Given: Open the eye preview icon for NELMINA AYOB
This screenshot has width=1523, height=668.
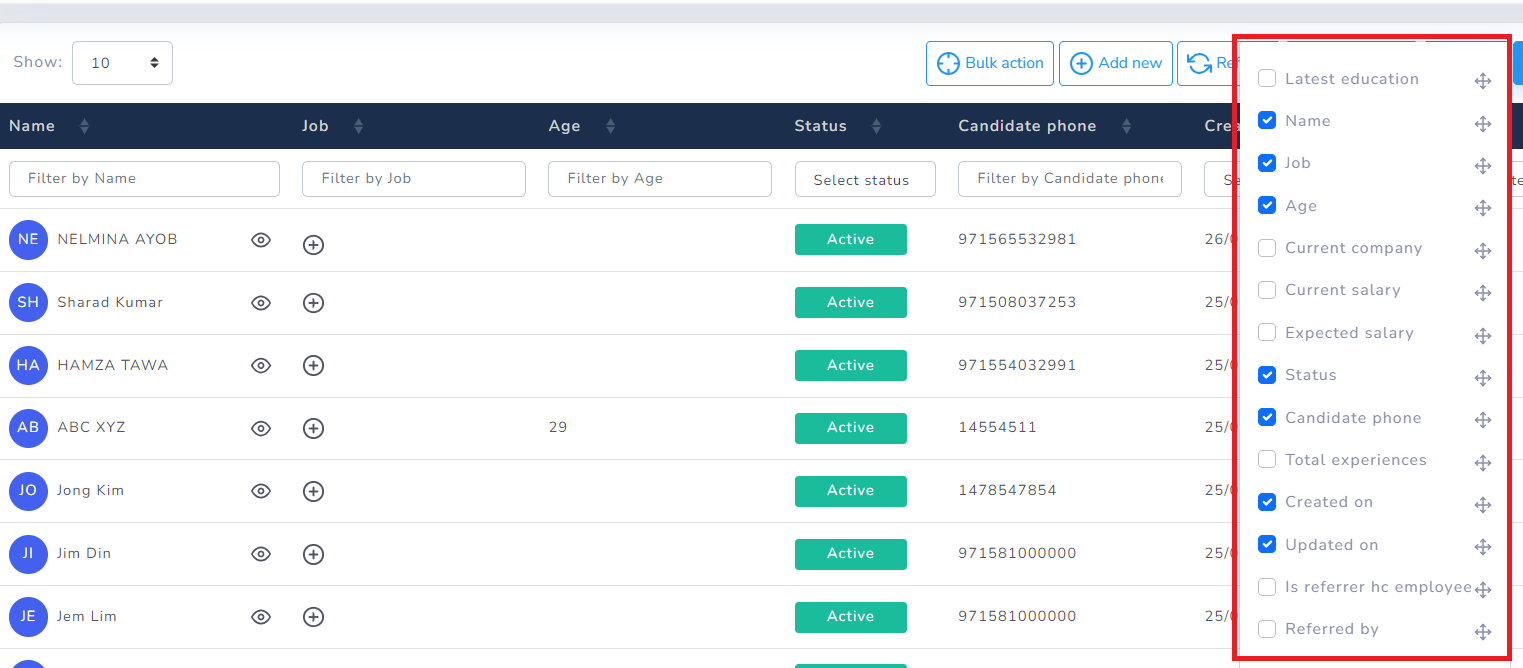Looking at the screenshot, I should pyautogui.click(x=261, y=240).
